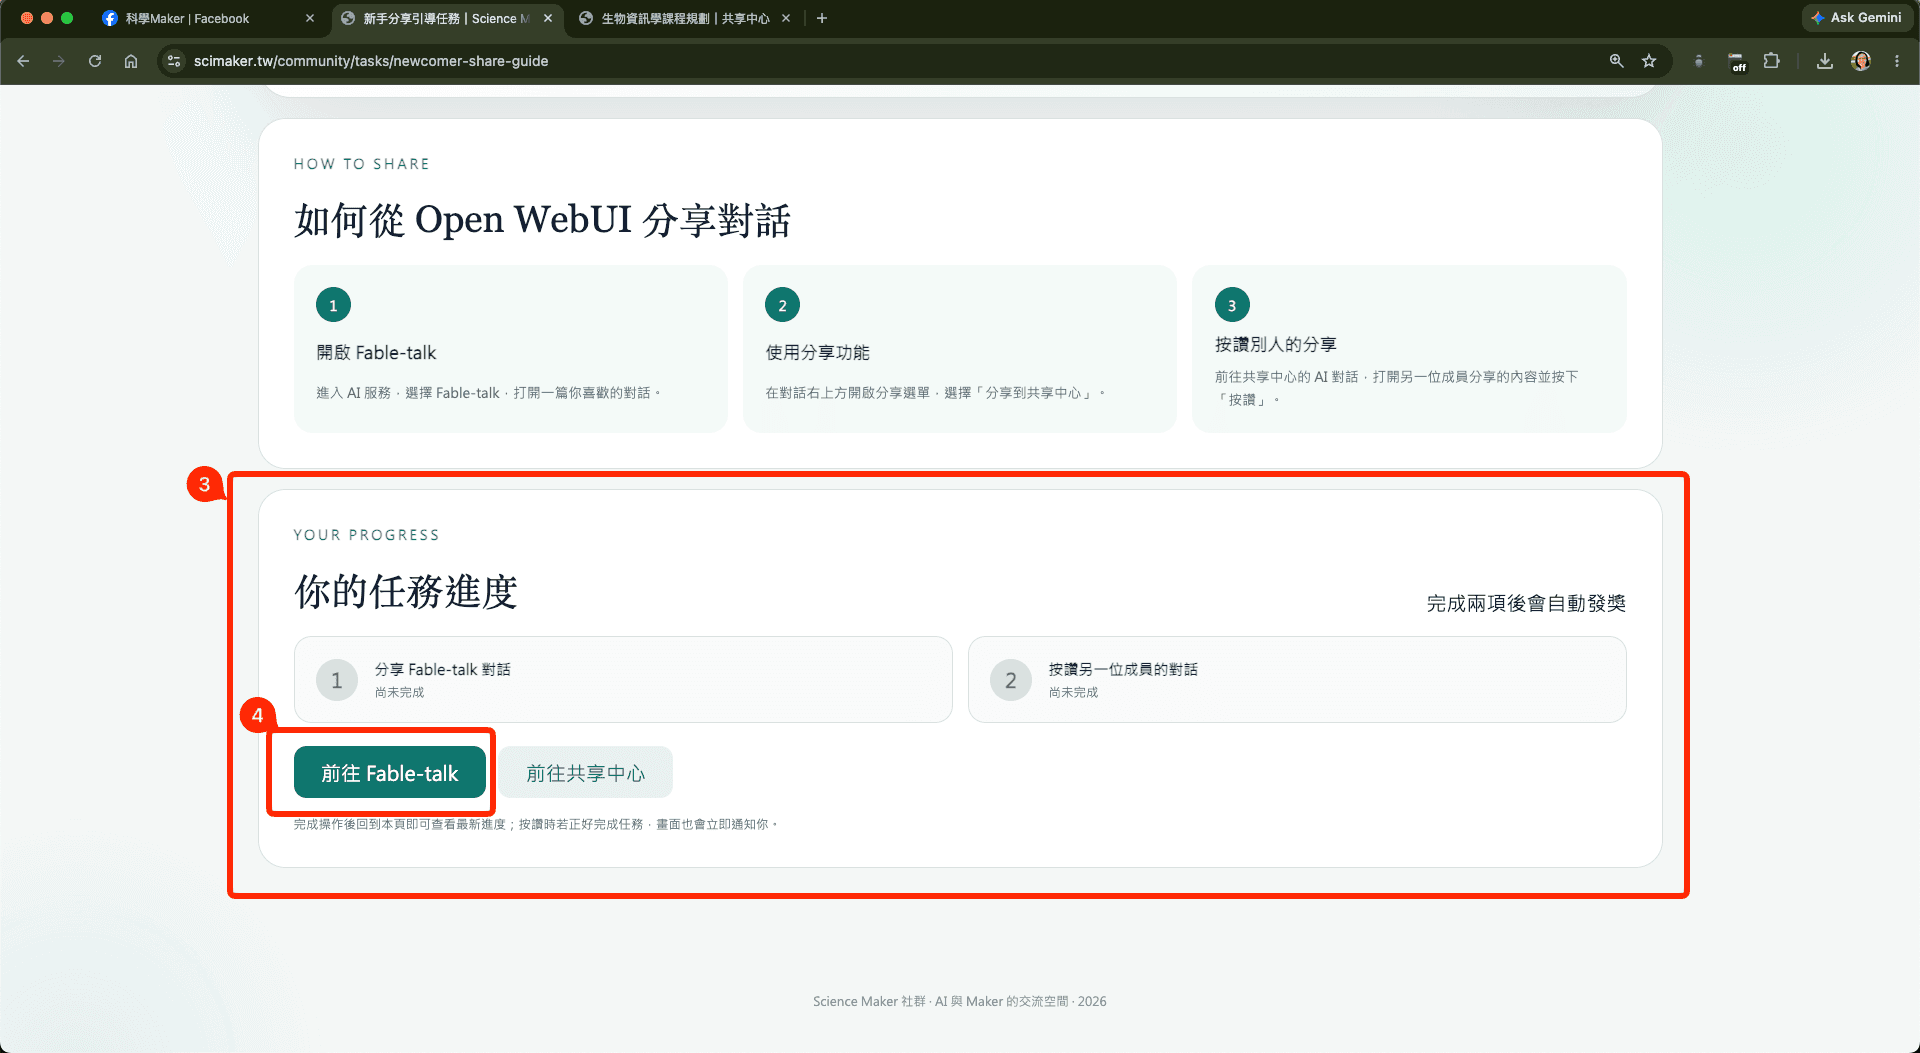The image size is (1920, 1053).
Task: Close the 生物資訊學課程規劃 tab
Action: [x=786, y=18]
